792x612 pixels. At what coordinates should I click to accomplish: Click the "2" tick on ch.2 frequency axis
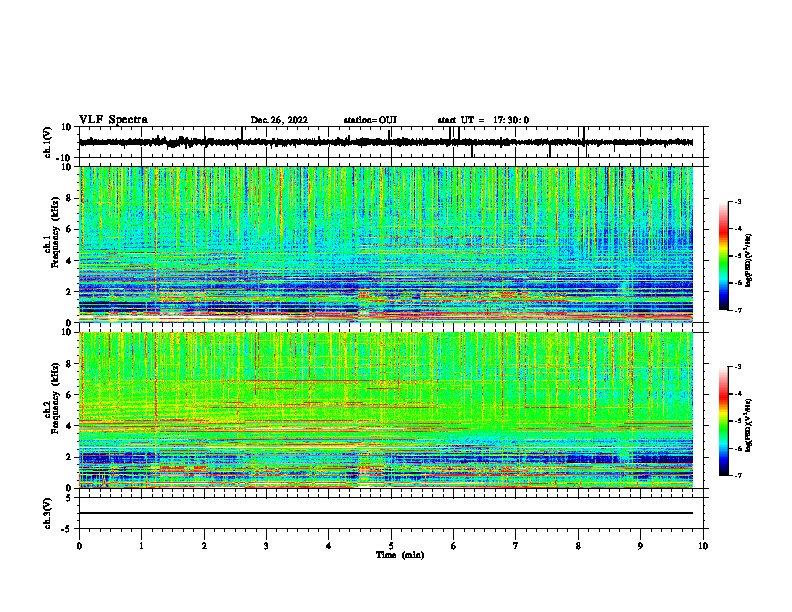(69, 457)
